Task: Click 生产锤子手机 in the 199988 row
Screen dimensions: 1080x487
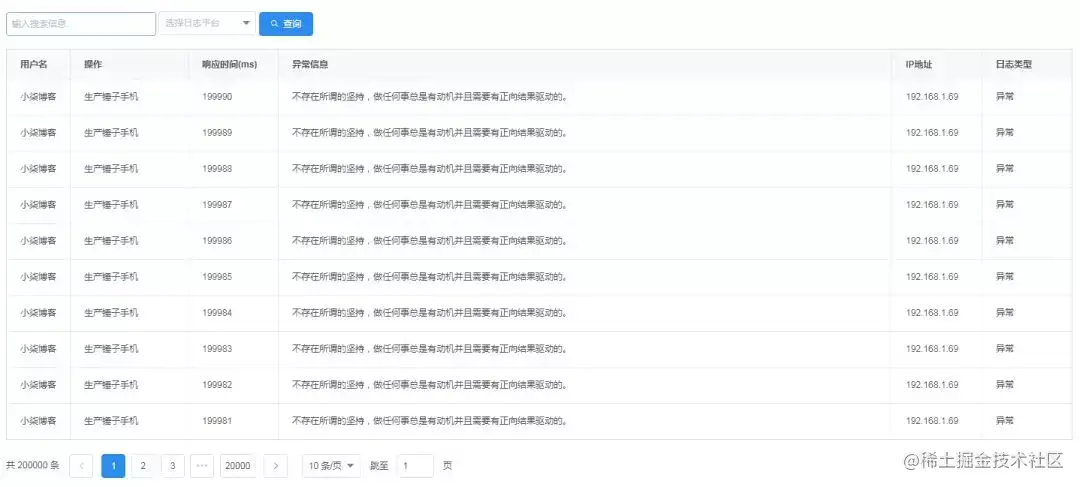Action: click(x=111, y=168)
